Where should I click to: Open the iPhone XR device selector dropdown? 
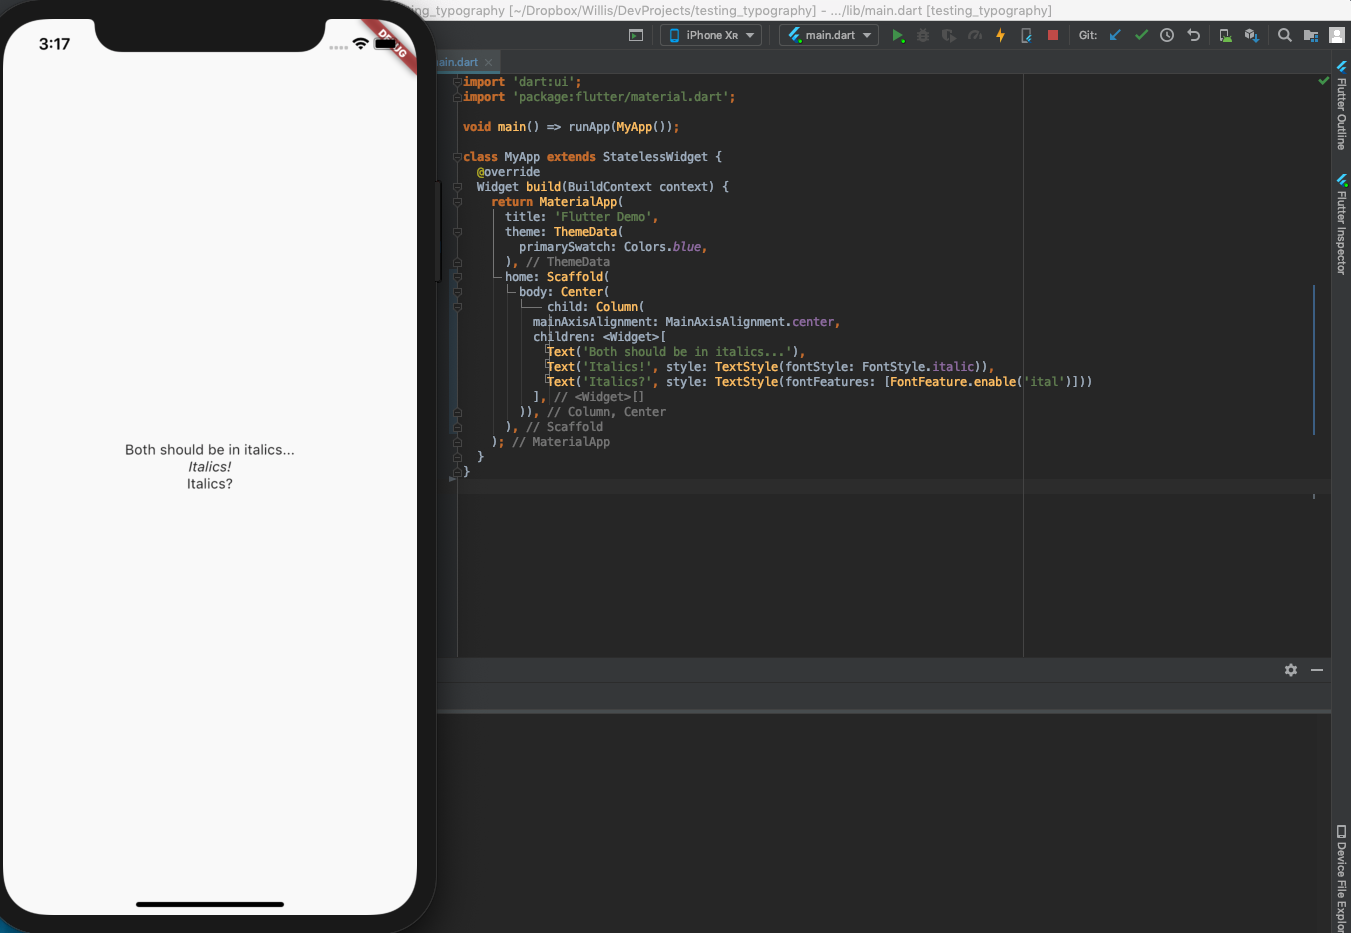coord(711,34)
